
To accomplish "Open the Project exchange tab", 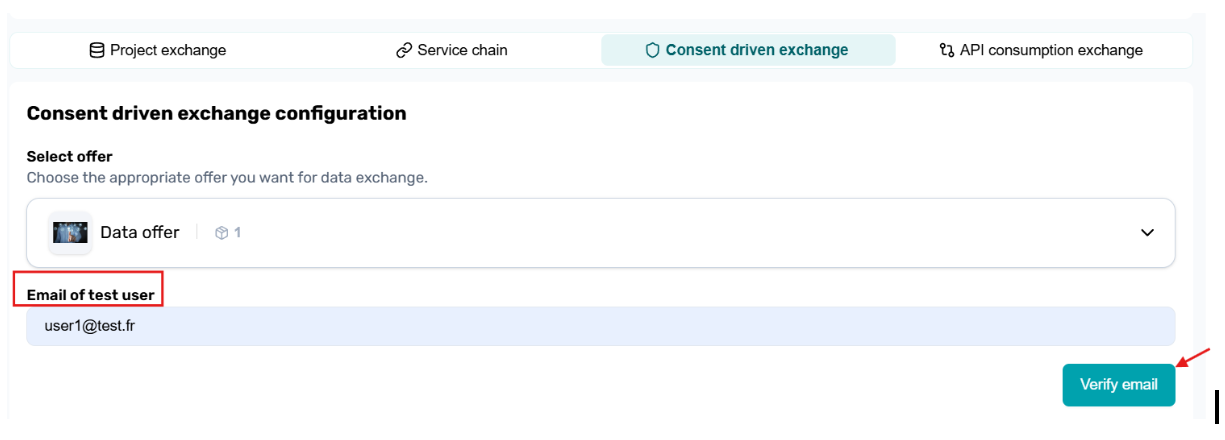I will tap(158, 50).
